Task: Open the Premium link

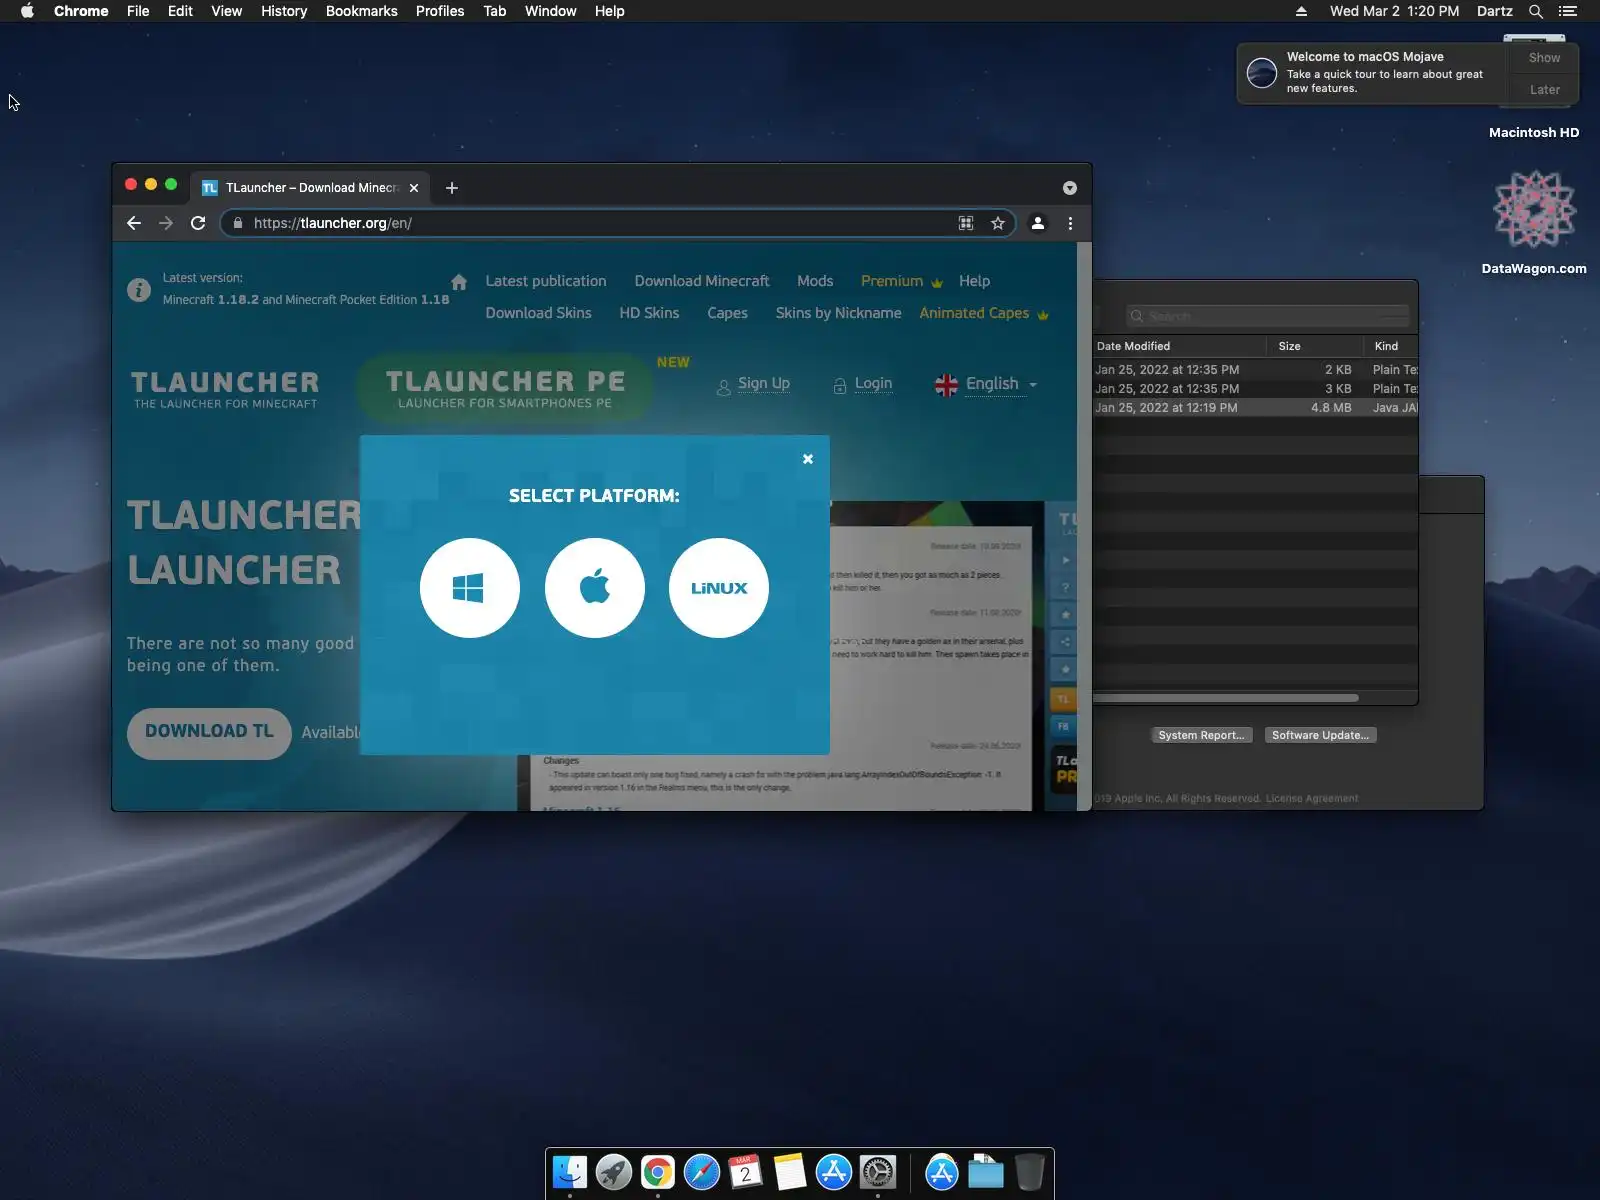Action: [892, 281]
